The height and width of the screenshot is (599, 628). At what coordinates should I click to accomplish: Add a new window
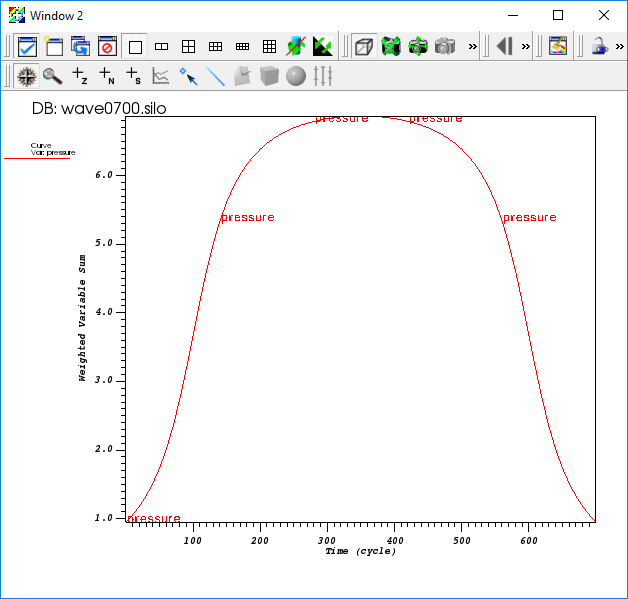coord(54,47)
